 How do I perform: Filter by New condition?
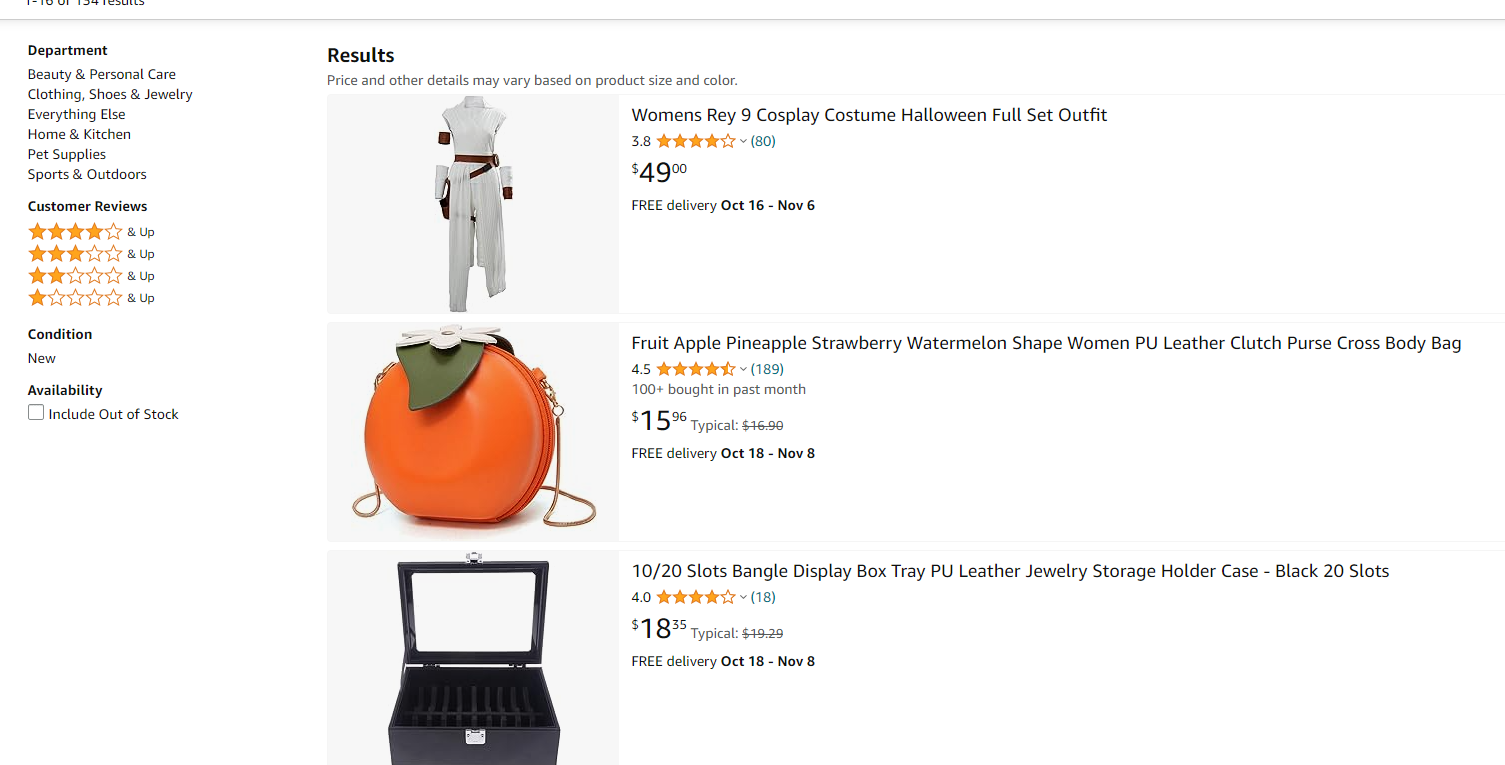coord(42,358)
